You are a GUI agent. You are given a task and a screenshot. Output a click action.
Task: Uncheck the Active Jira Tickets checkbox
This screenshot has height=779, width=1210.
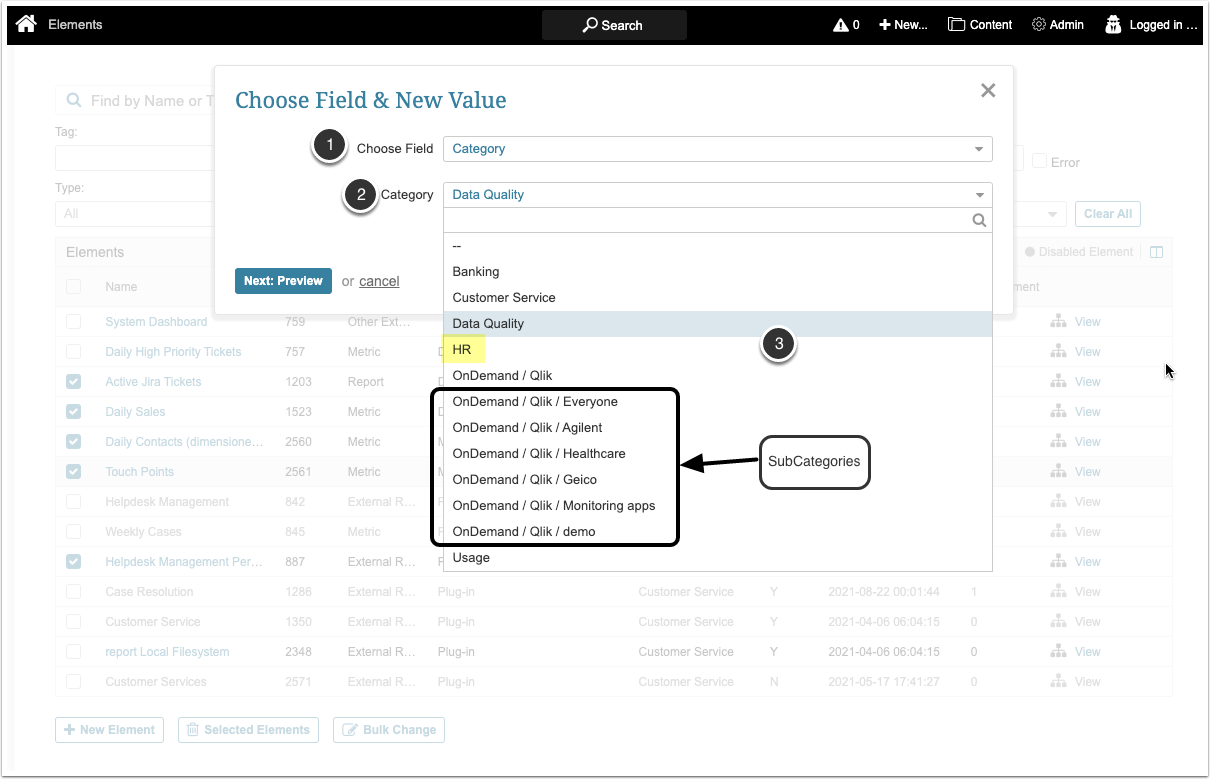[74, 382]
